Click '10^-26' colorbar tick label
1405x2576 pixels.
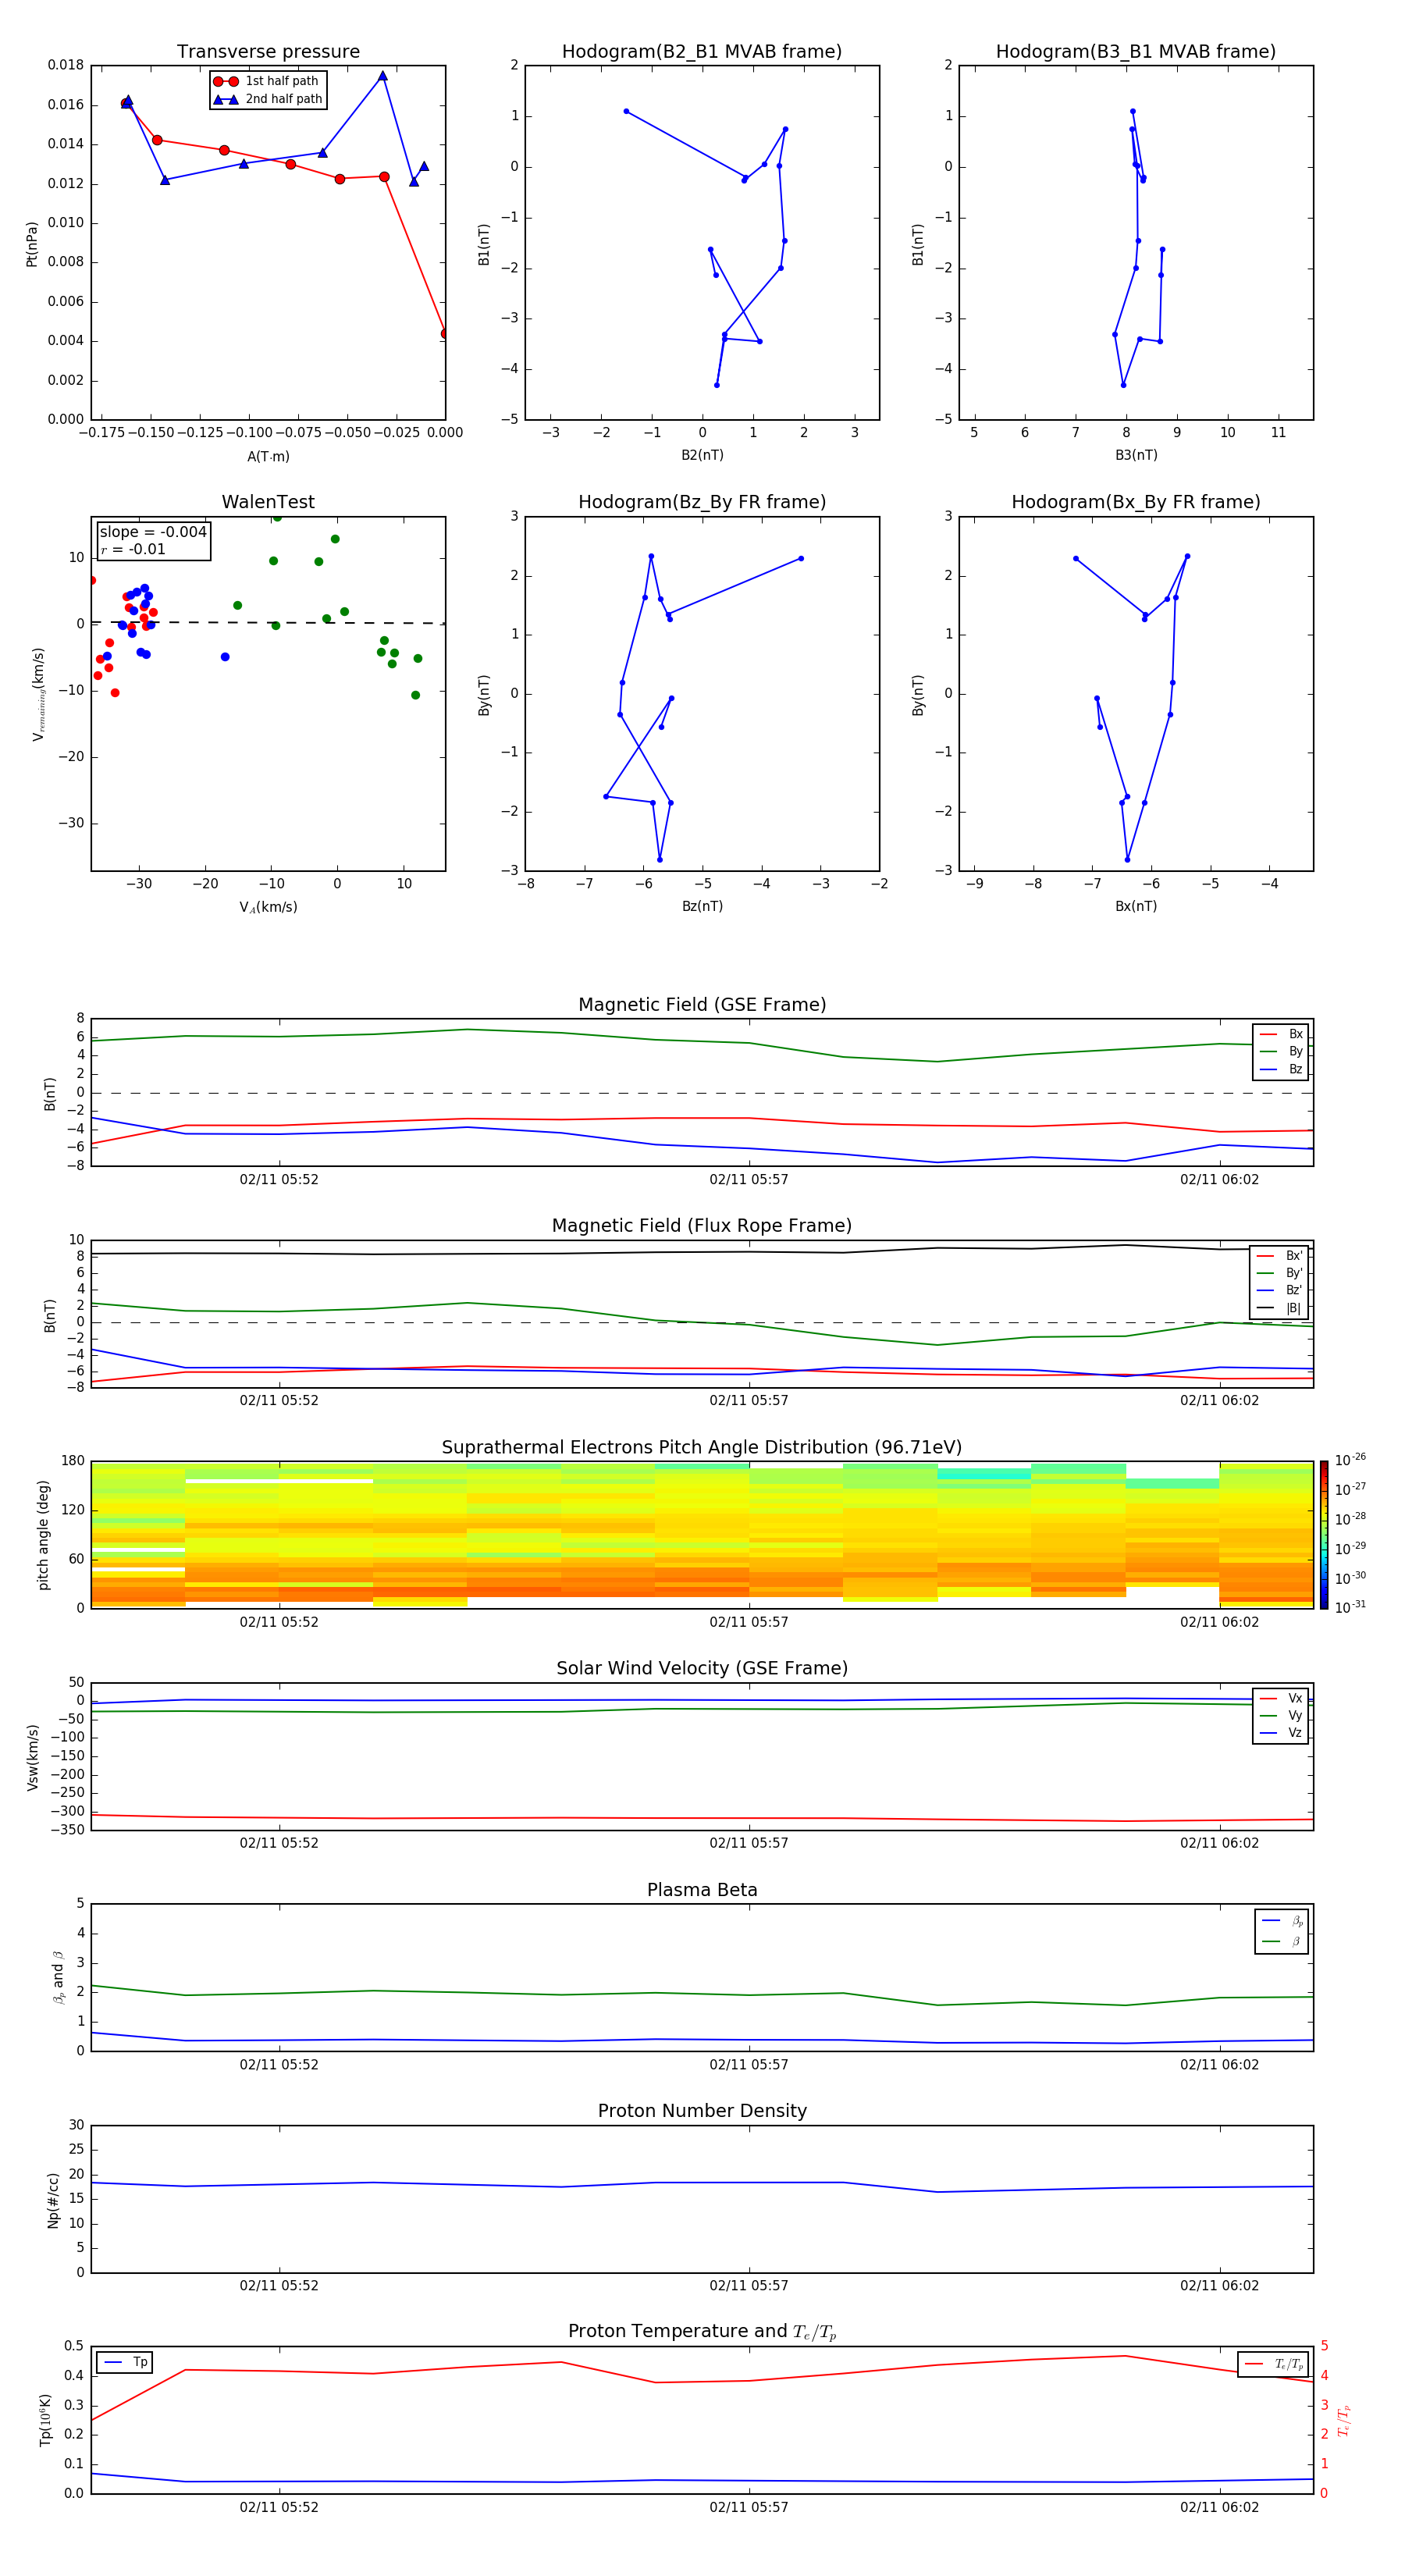(1350, 1460)
